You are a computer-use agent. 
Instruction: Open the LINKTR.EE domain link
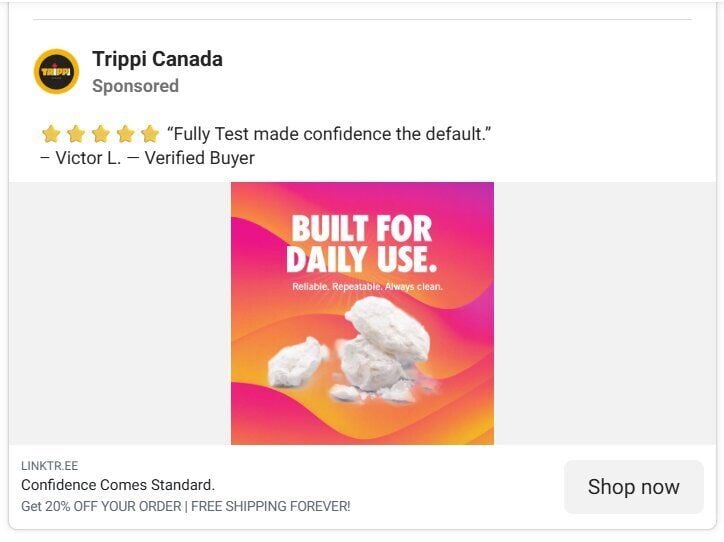click(x=49, y=466)
